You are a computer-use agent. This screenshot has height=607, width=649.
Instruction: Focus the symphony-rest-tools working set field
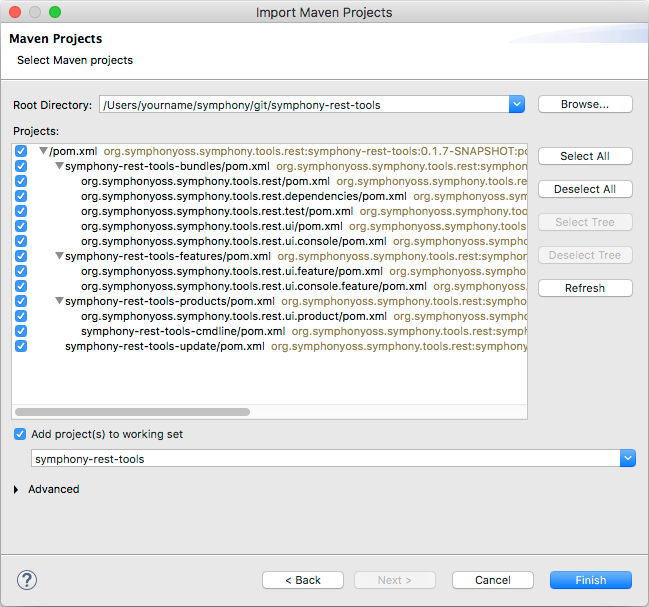[x=325, y=458]
